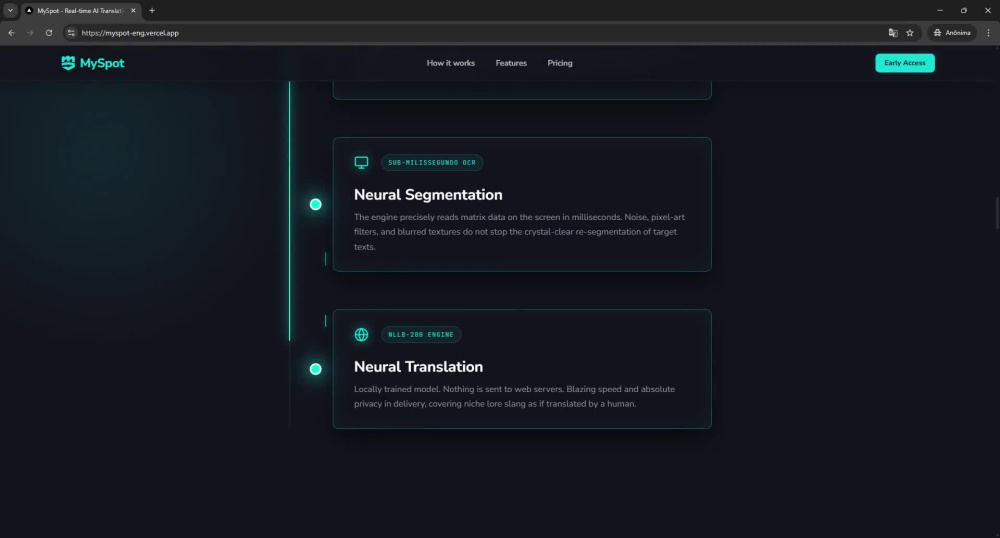Open the MySpot brand name link

click(102, 63)
